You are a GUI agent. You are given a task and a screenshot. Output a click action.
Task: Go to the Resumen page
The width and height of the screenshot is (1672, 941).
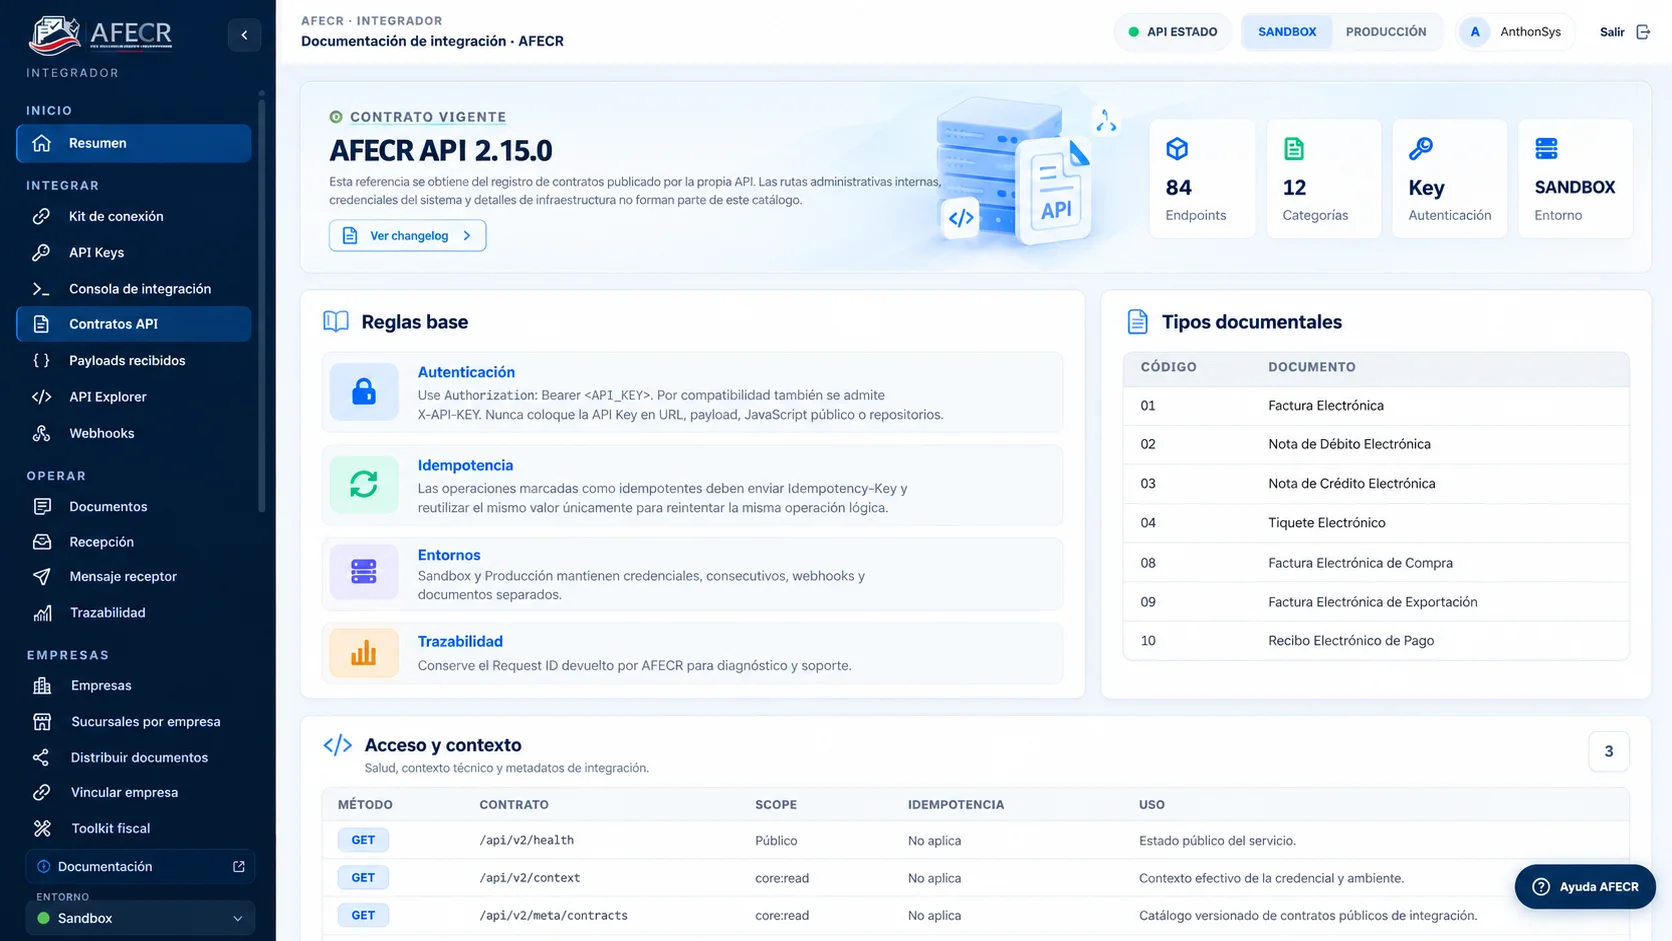click(134, 143)
